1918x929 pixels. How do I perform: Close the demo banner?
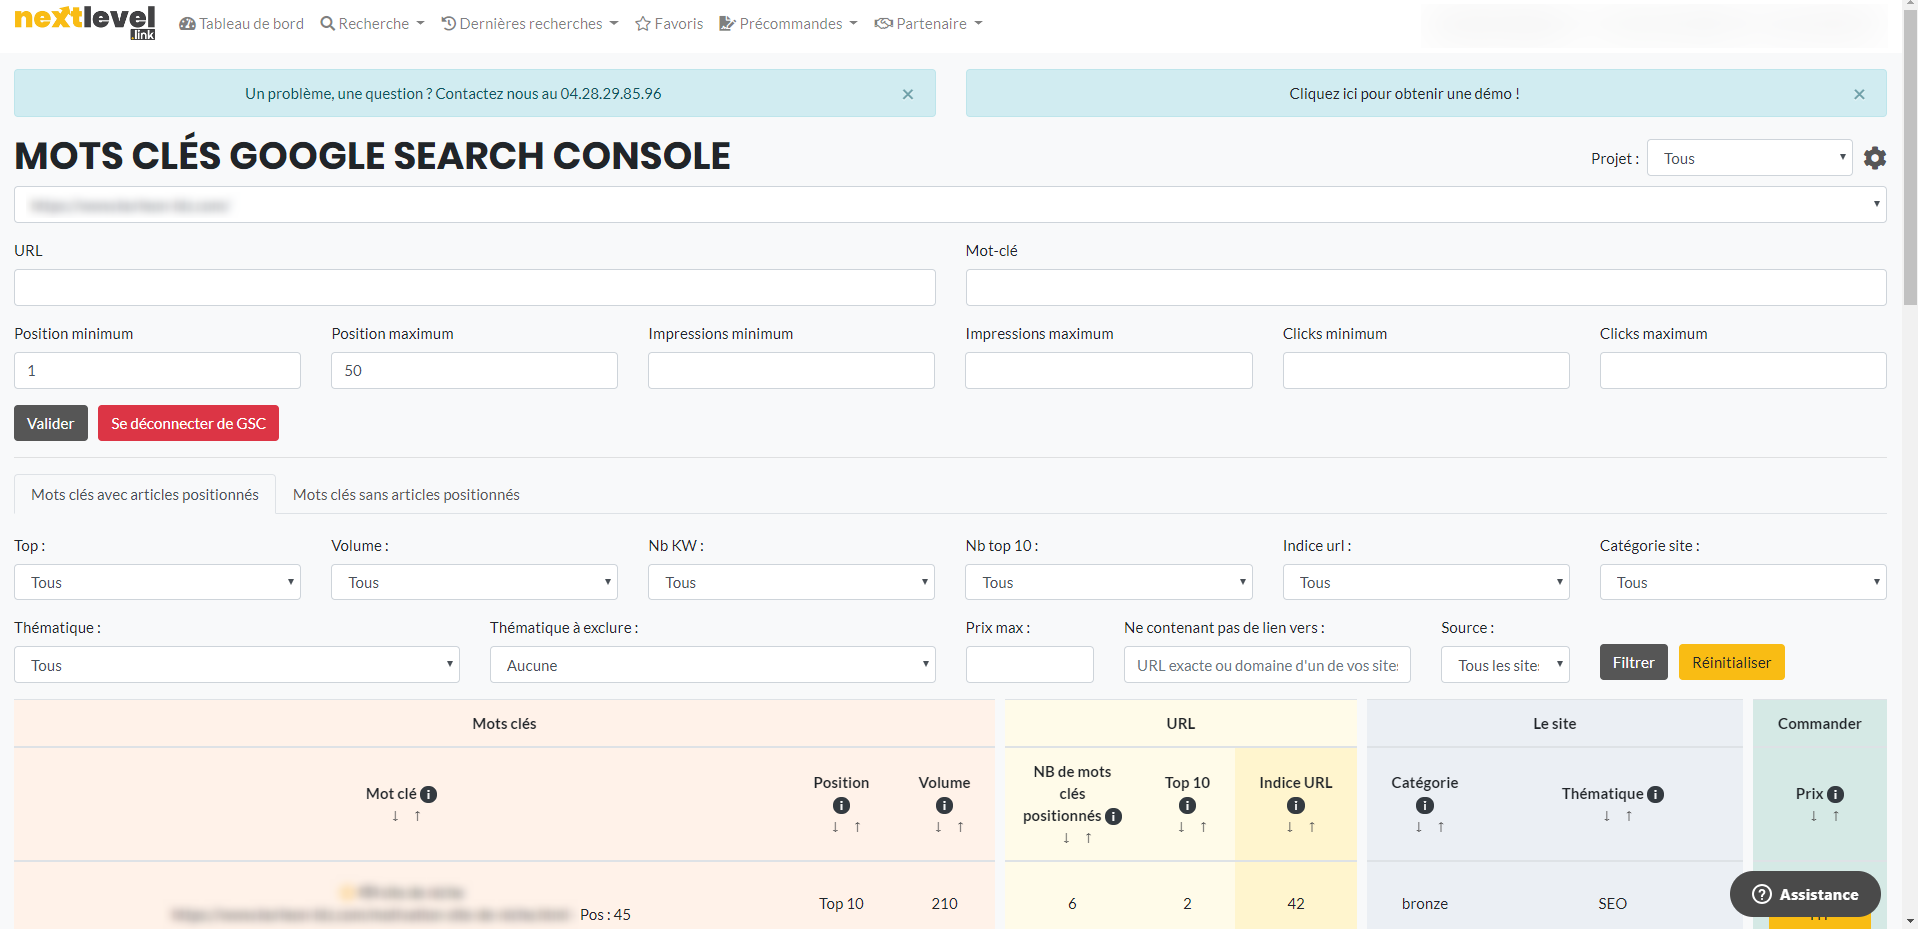(1859, 94)
